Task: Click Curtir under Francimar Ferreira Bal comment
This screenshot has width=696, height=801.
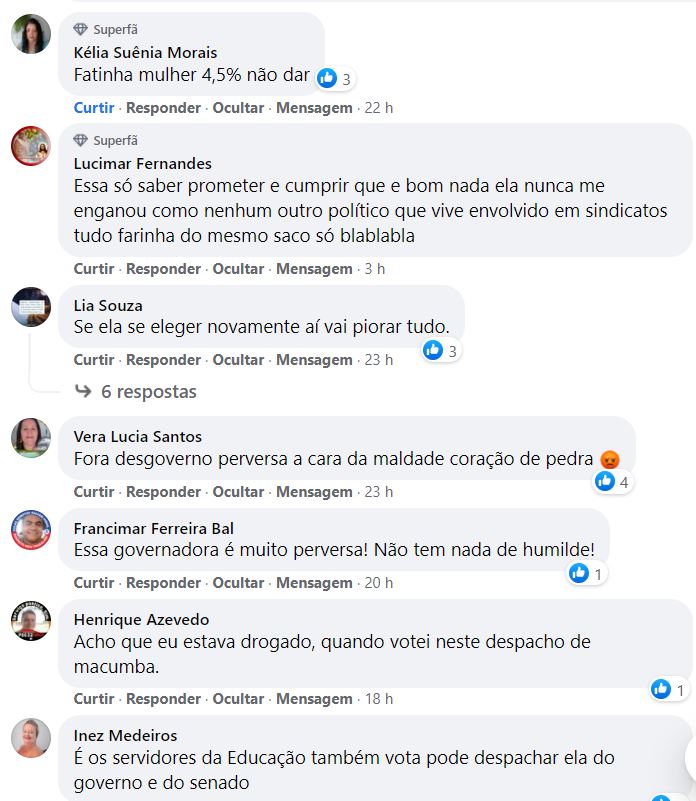Action: pyautogui.click(x=94, y=582)
